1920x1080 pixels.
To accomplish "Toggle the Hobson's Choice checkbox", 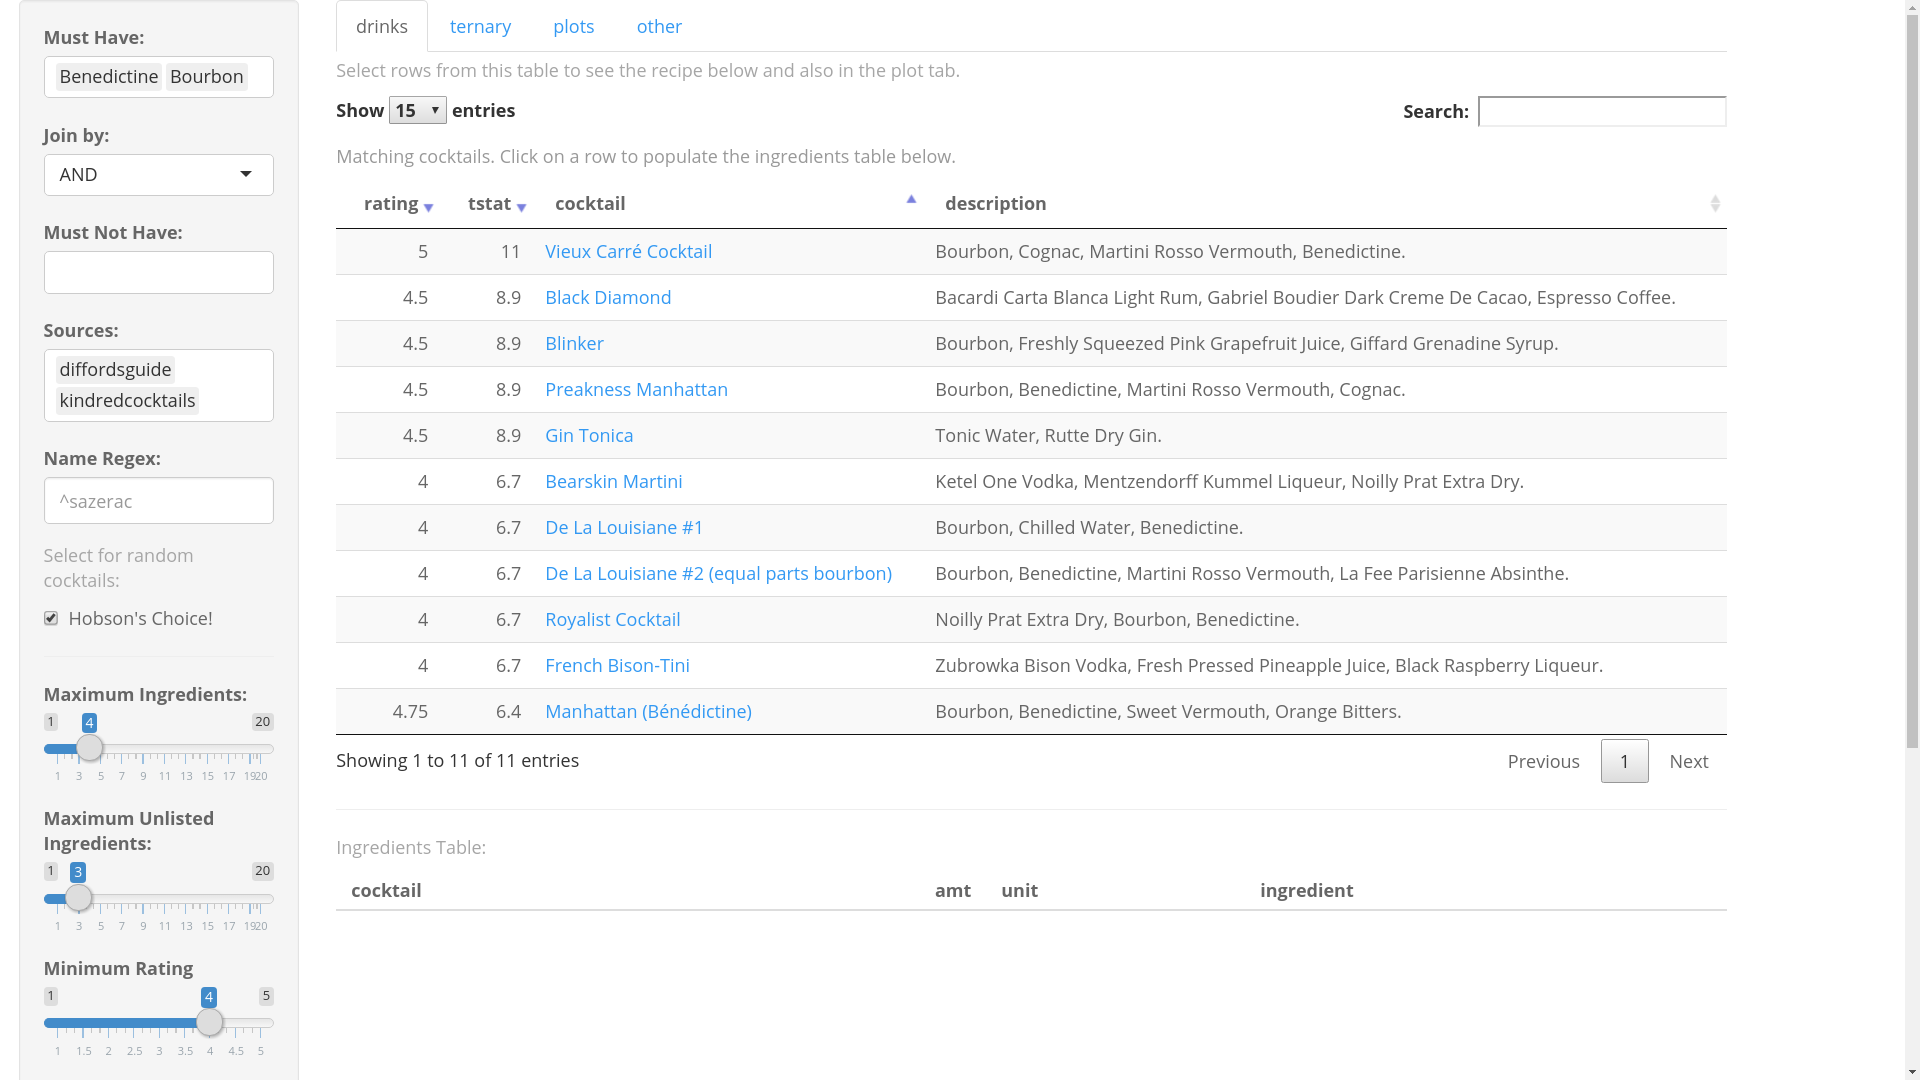I will [51, 618].
